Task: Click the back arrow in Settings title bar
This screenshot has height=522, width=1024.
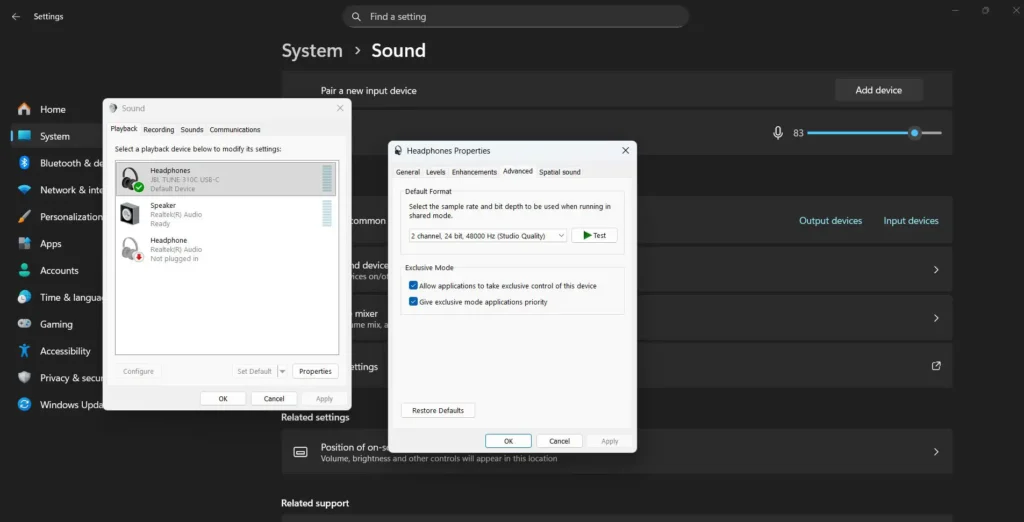Action: pos(16,16)
